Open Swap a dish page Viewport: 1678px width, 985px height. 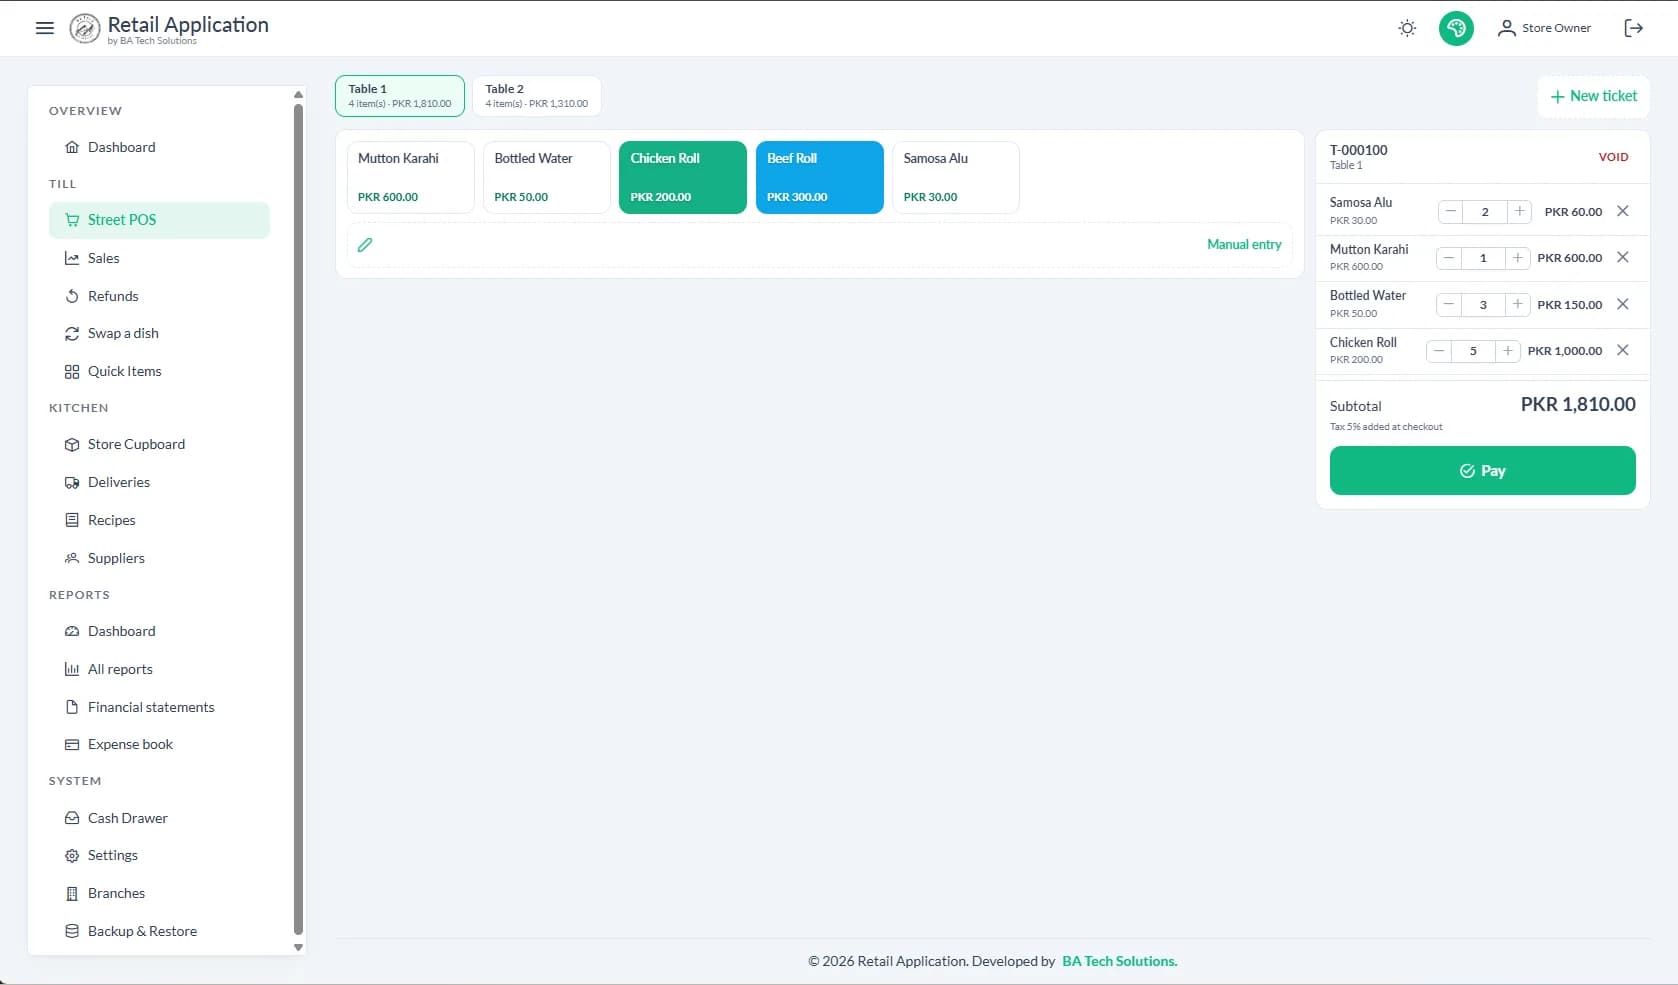pos(159,333)
